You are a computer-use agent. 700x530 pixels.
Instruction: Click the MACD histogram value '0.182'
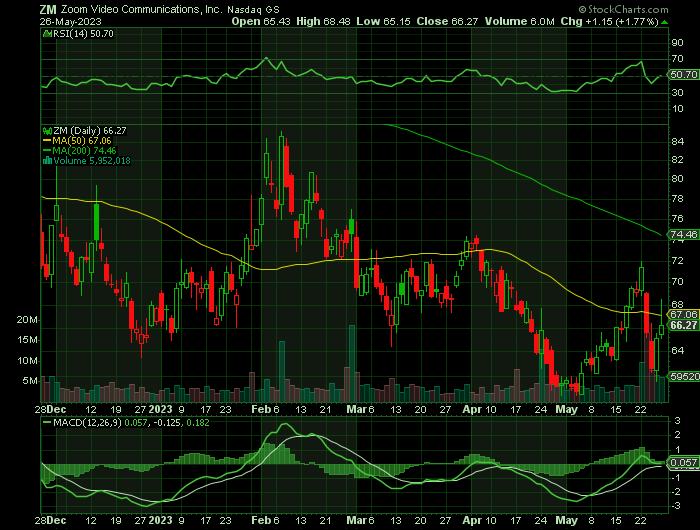pos(198,422)
